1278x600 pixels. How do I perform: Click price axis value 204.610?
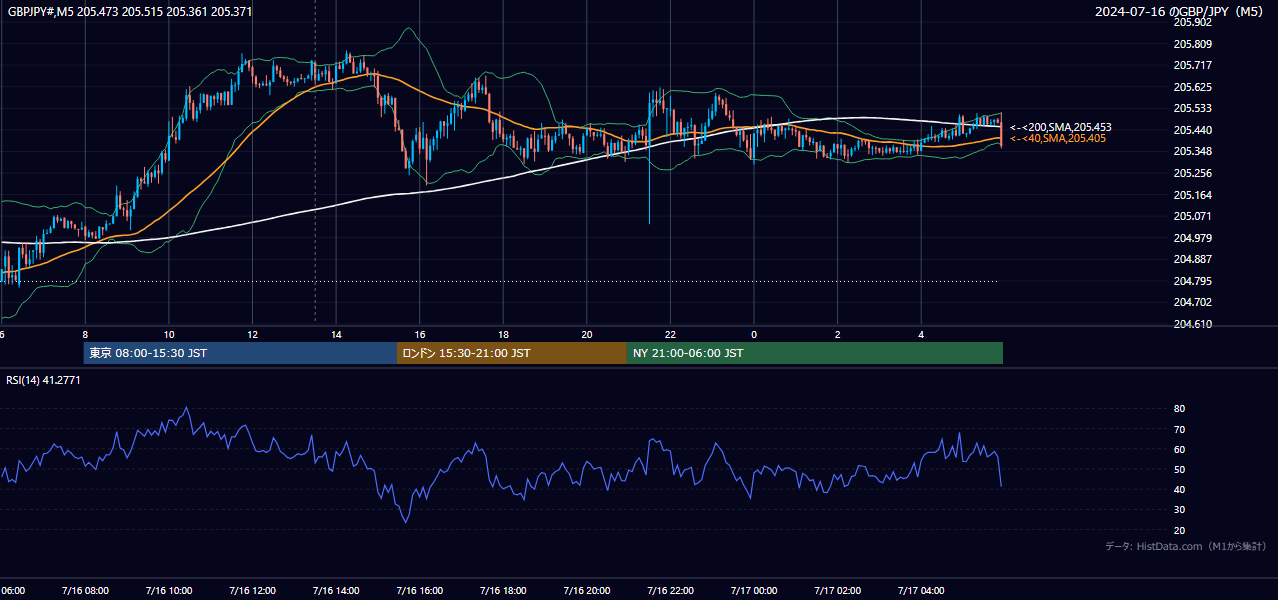1192,324
